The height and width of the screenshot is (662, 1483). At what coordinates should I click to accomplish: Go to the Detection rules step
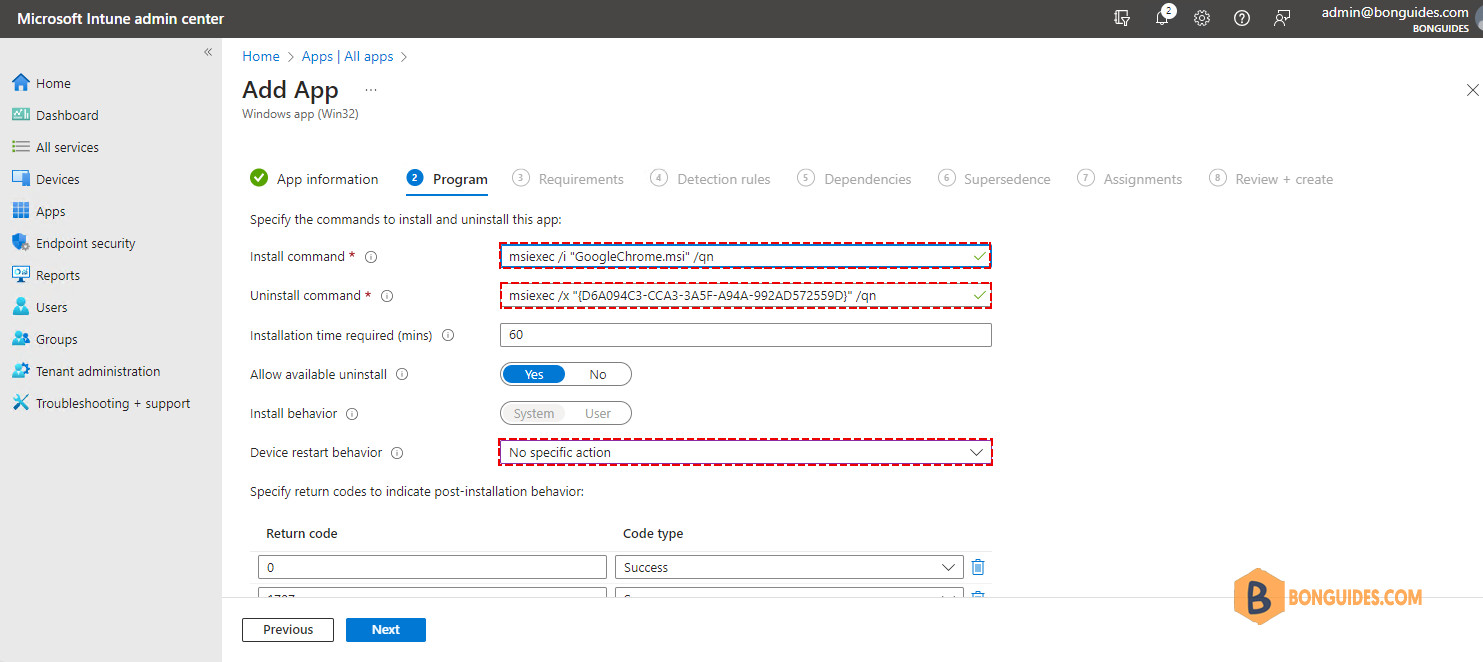pyautogui.click(x=710, y=179)
